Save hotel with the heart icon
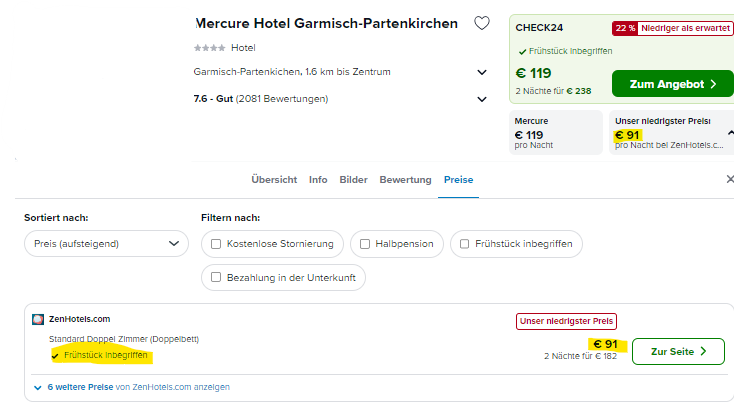Screen dimensions: 734x405 tap(482, 23)
